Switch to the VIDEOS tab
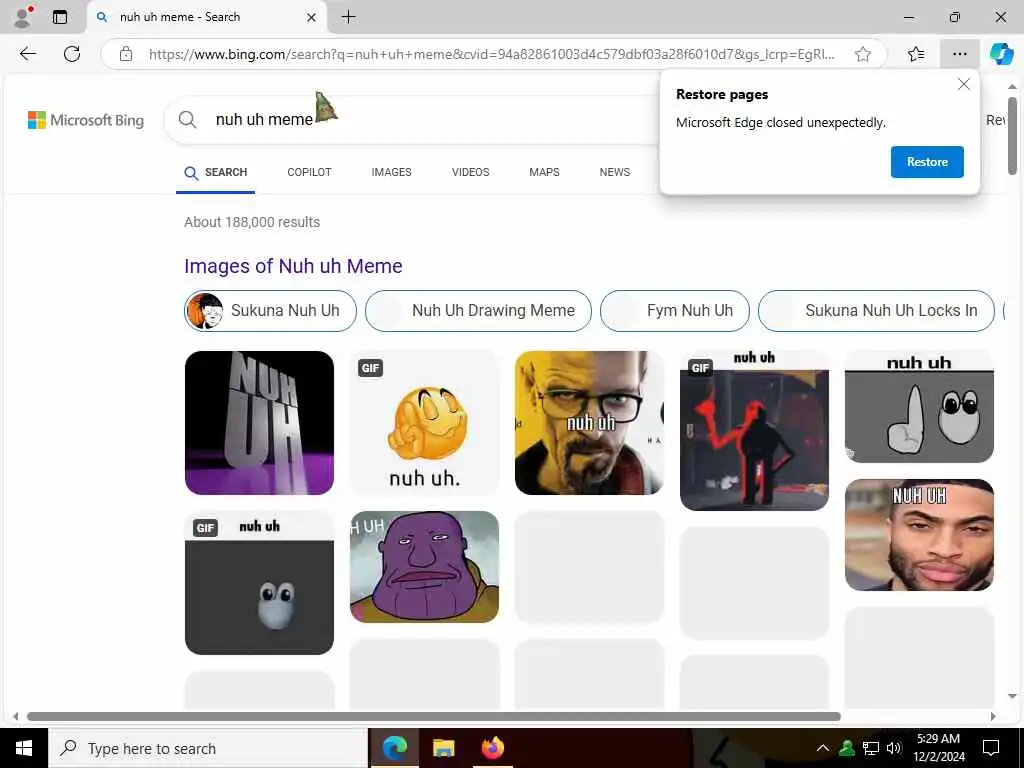Viewport: 1024px width, 768px height. (470, 172)
